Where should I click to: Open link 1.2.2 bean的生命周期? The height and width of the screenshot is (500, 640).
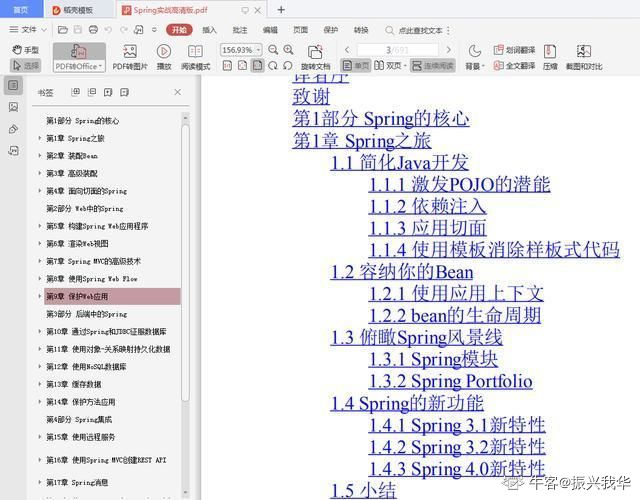455,316
